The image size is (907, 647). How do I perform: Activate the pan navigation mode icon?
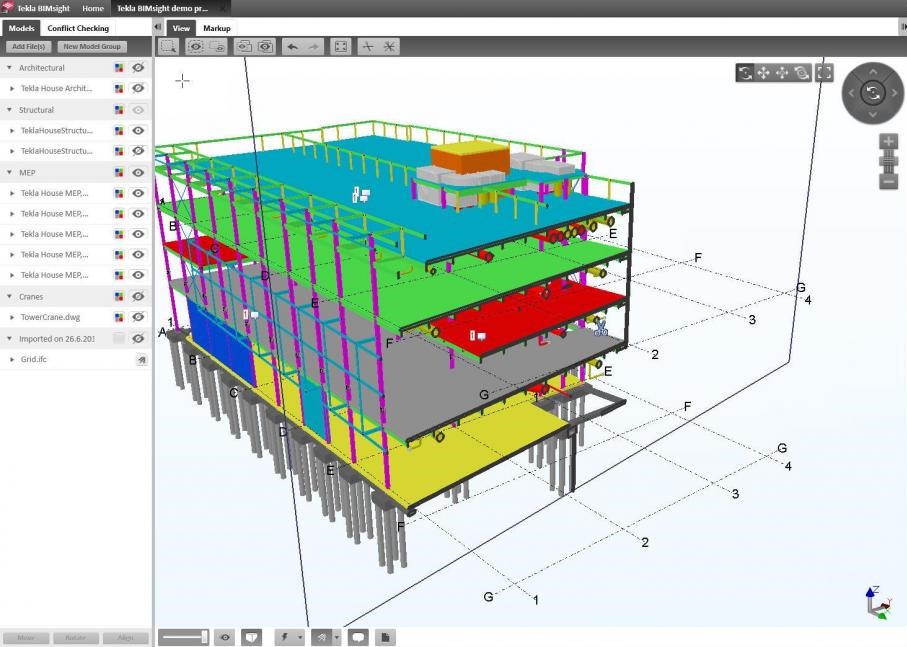pos(764,73)
